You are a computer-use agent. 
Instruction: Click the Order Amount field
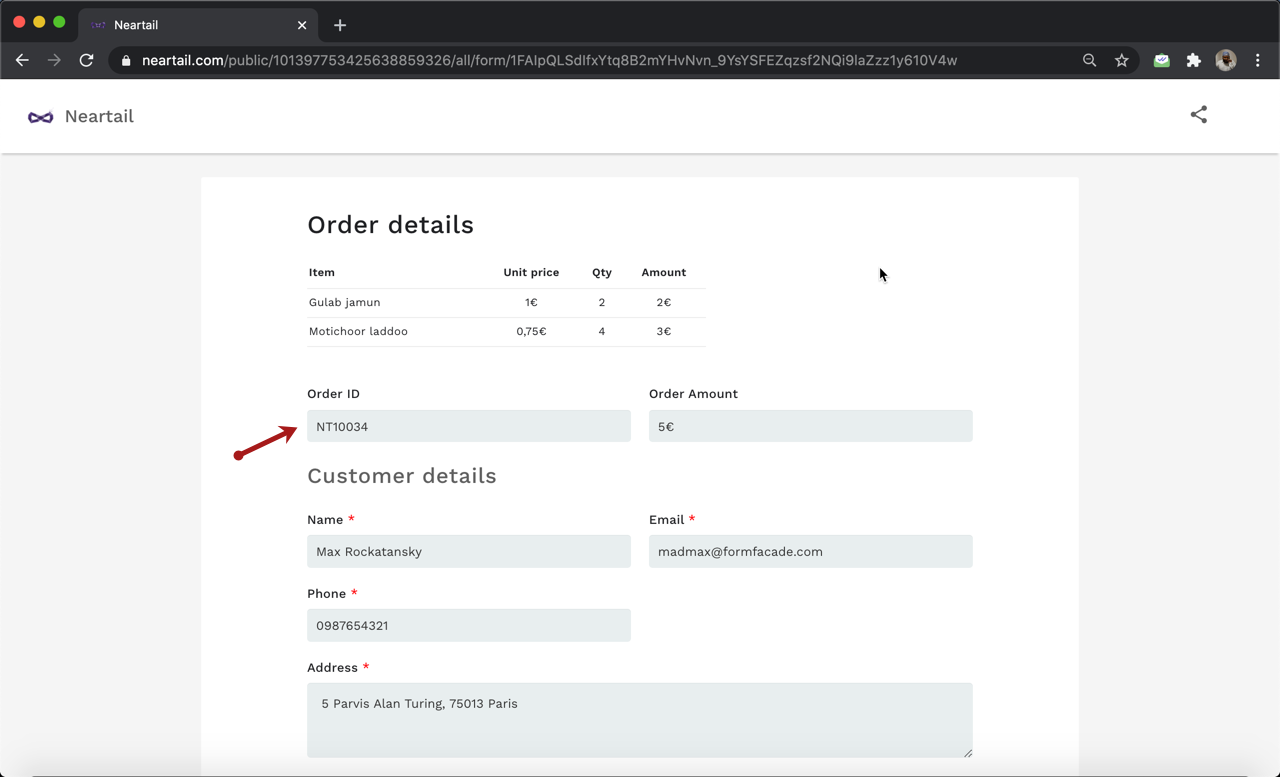810,426
